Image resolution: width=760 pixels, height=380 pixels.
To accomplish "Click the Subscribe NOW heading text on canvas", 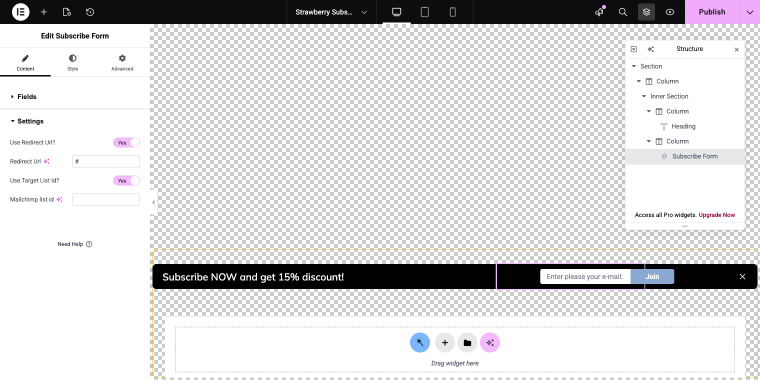I will pyautogui.click(x=253, y=277).
